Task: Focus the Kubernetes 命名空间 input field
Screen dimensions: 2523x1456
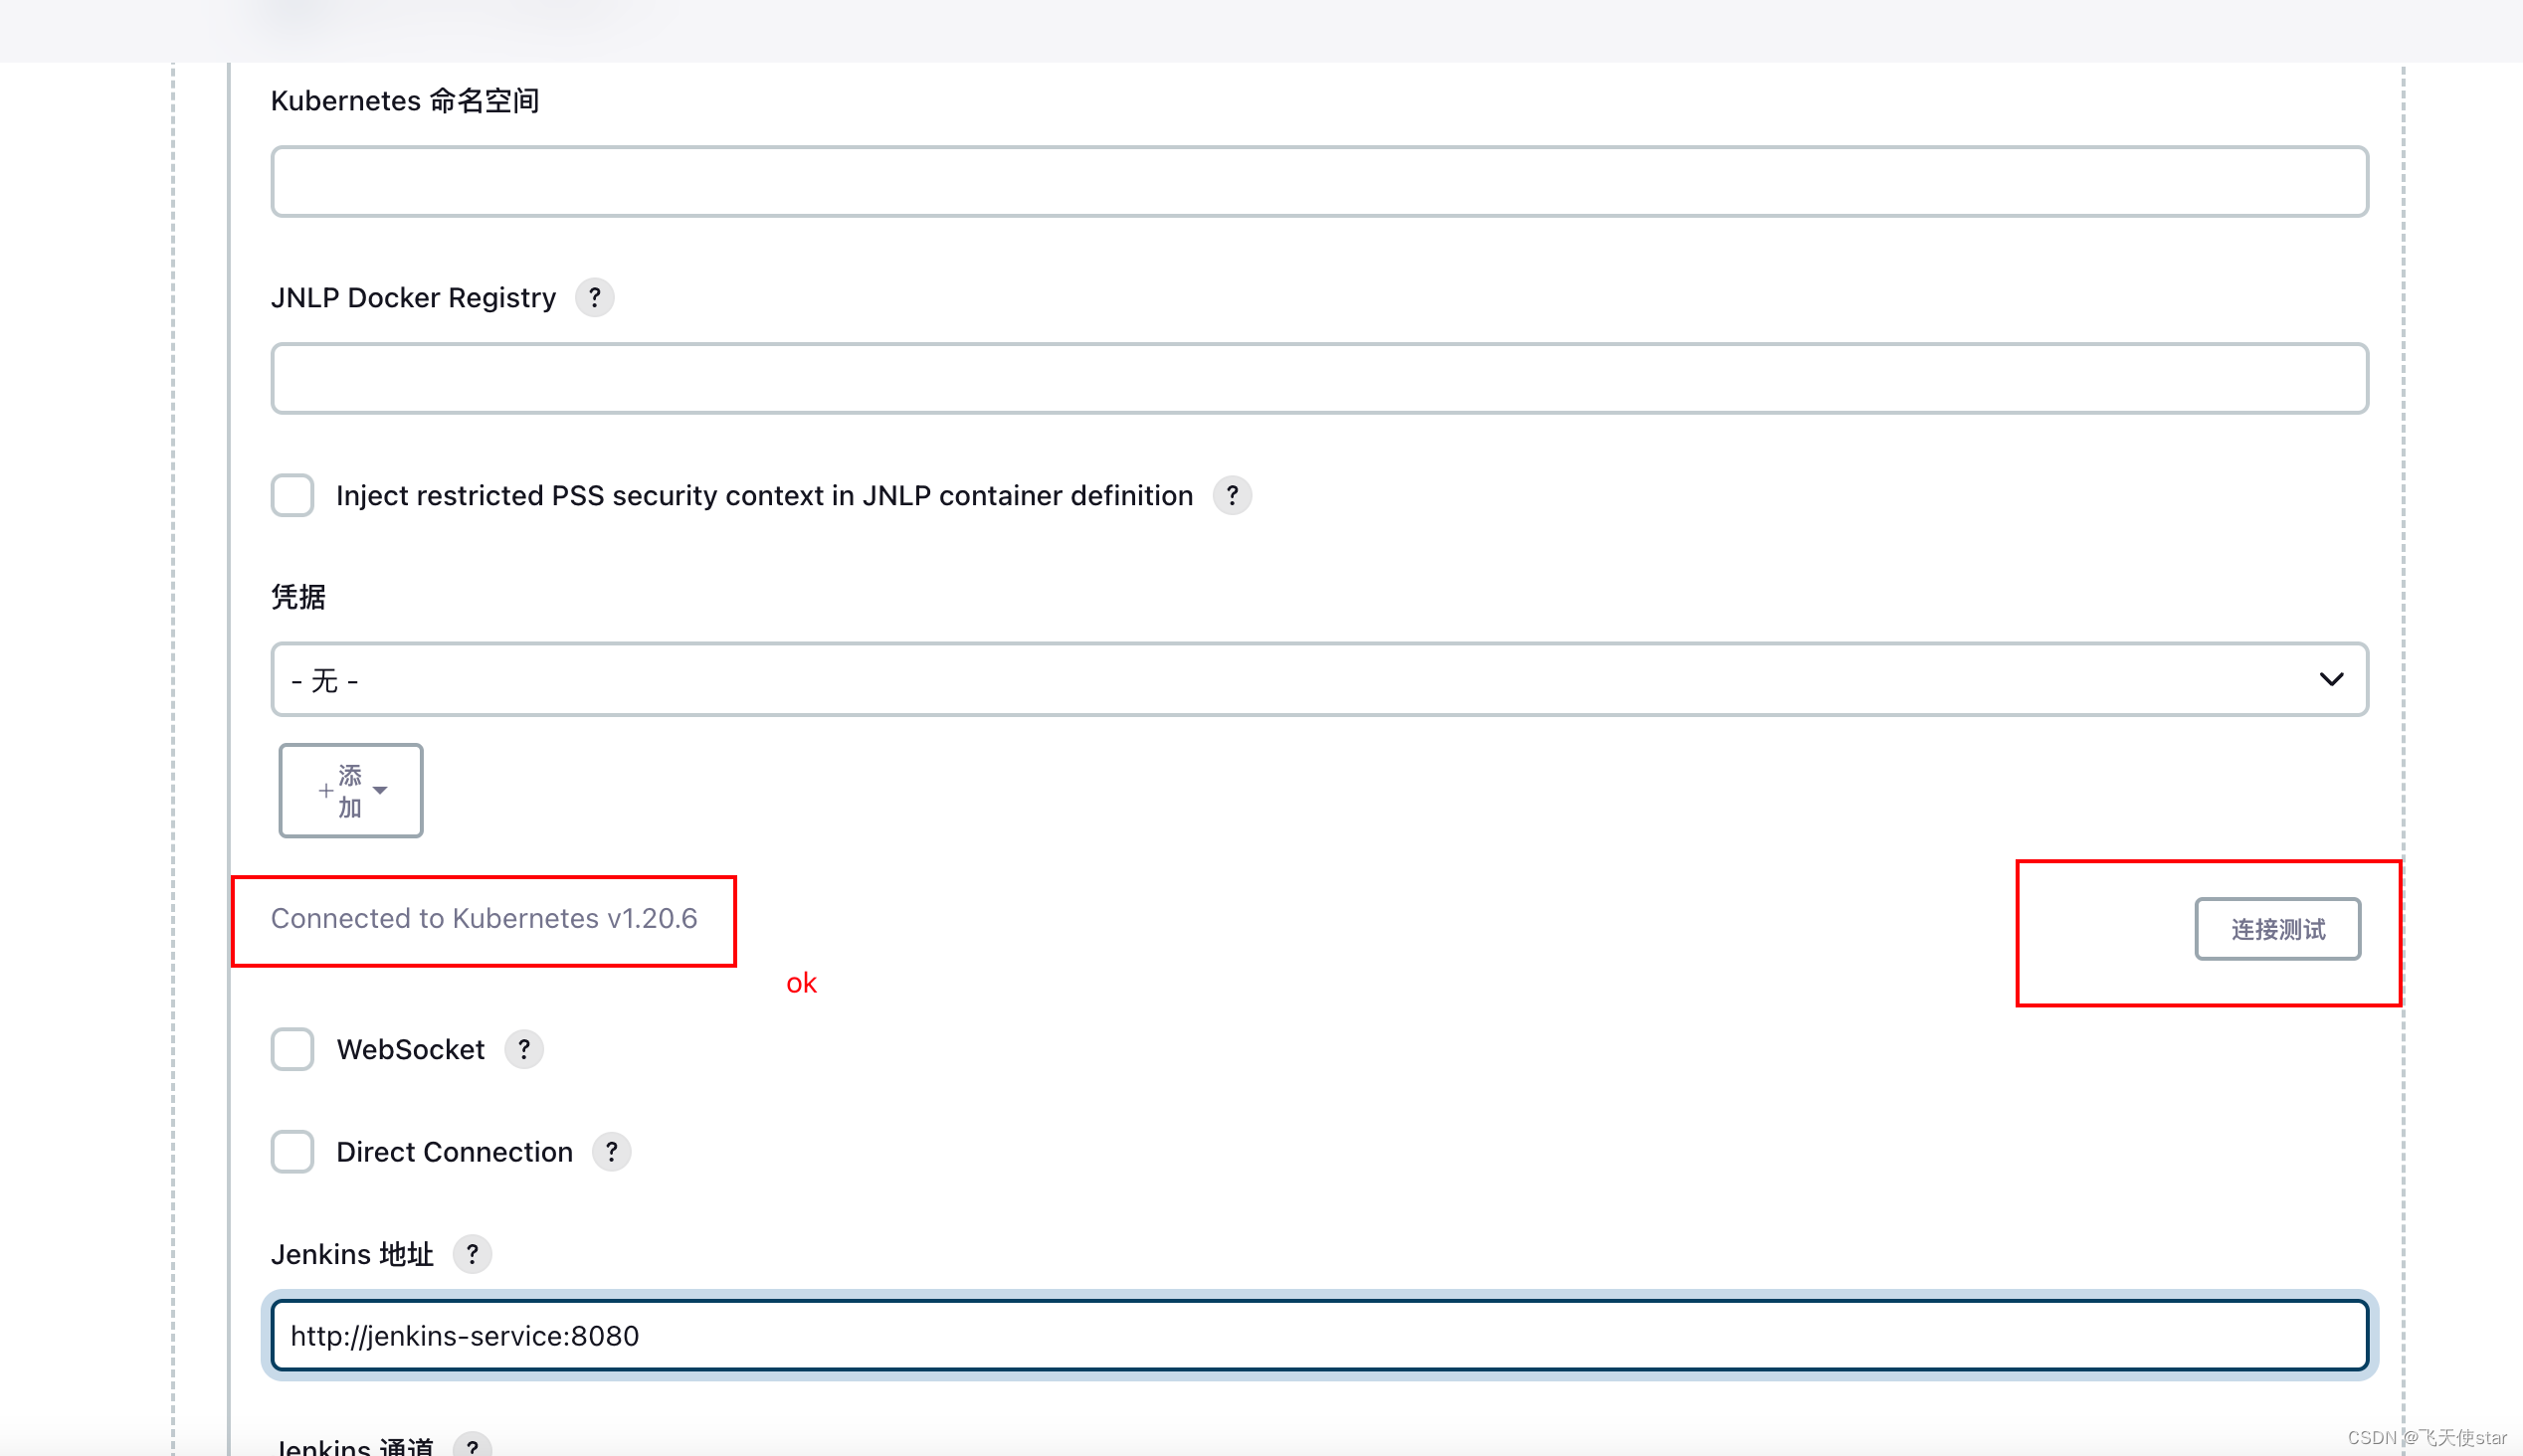Action: pos(1319,181)
